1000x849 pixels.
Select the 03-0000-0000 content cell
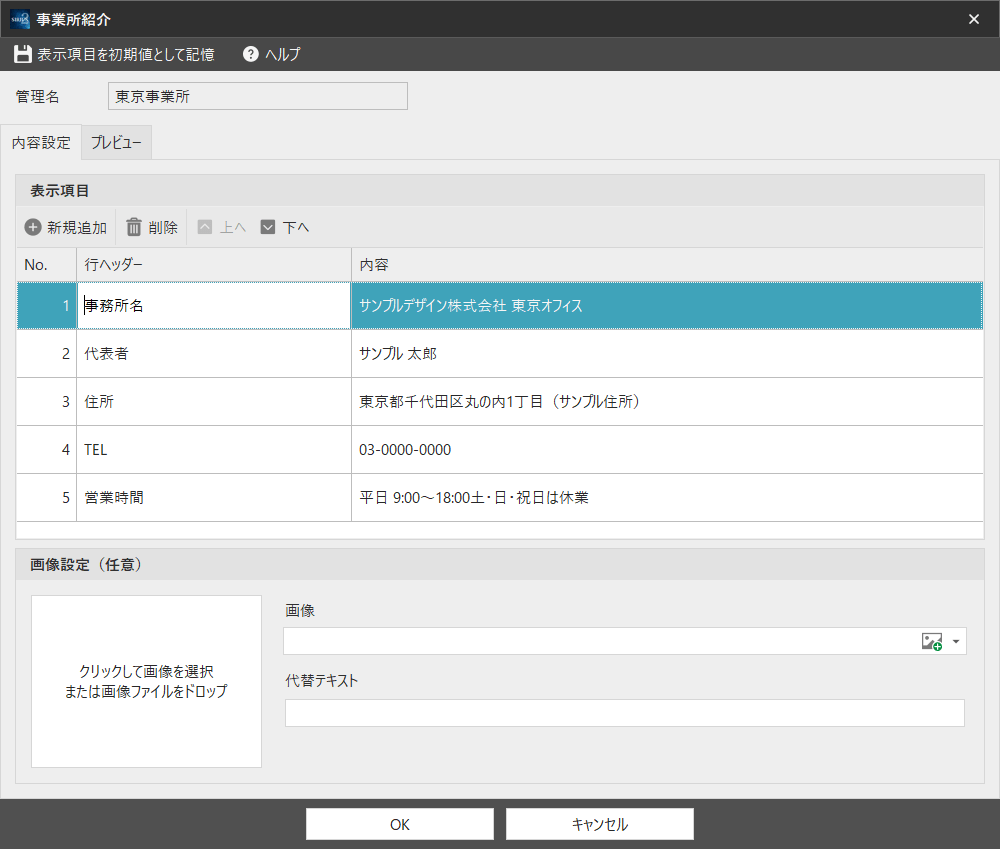click(667, 450)
